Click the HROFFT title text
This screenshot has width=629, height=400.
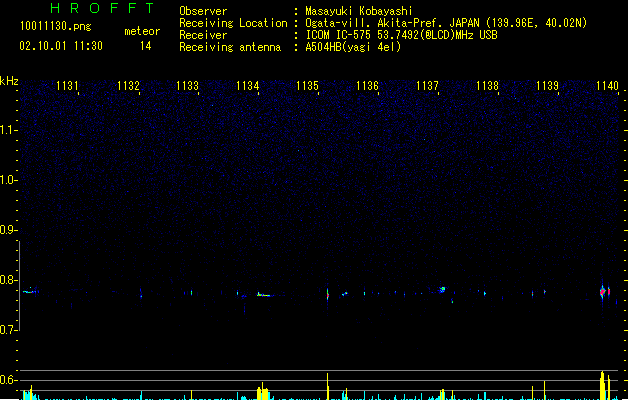[x=102, y=8]
